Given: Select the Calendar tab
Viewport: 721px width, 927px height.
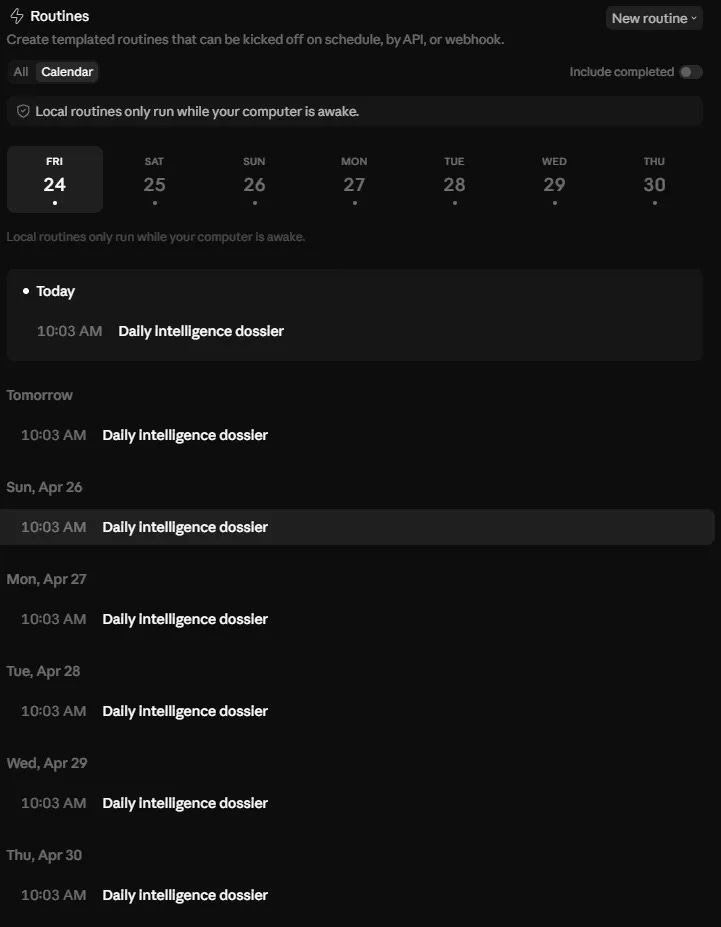Looking at the screenshot, I should (67, 72).
